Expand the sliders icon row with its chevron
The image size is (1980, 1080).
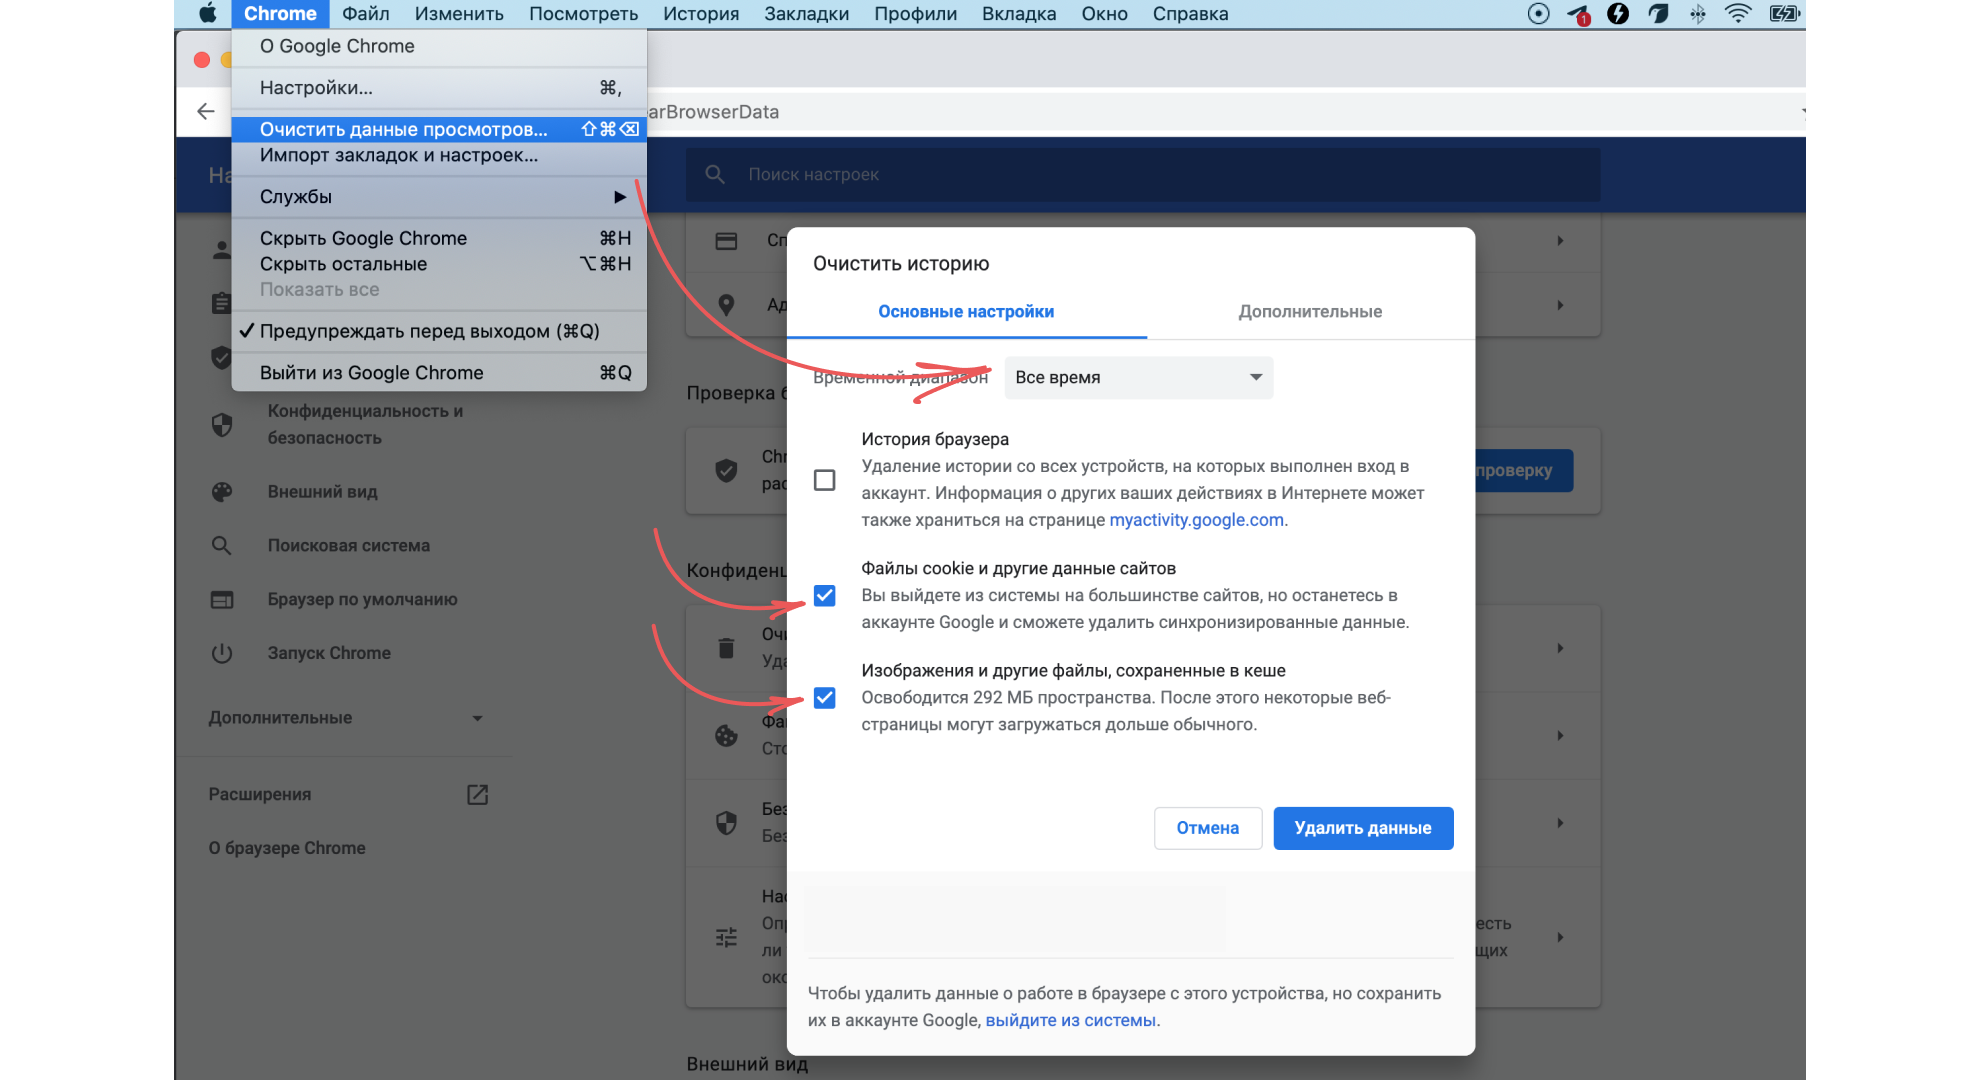[x=1560, y=937]
